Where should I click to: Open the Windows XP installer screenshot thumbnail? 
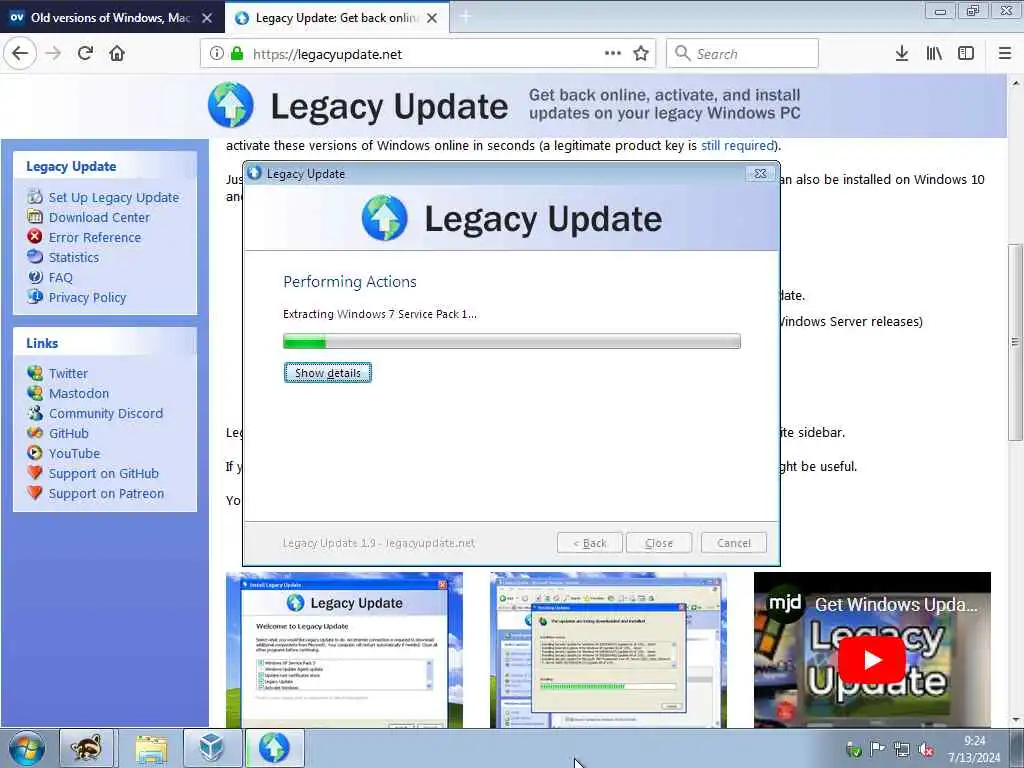[x=344, y=650]
